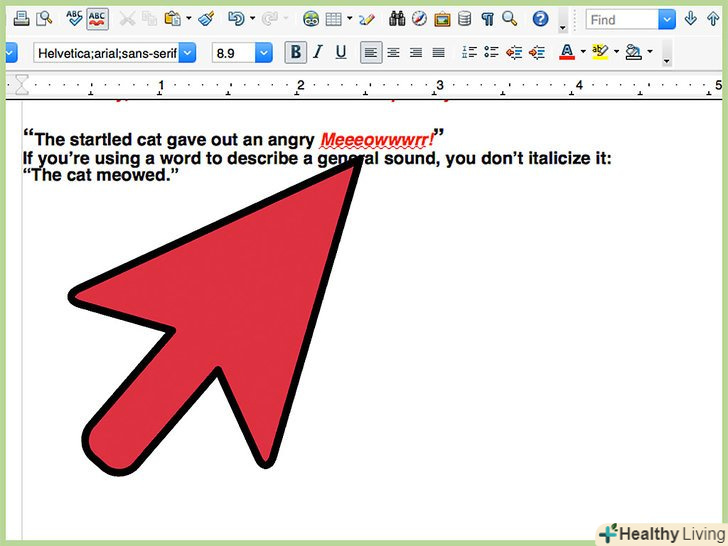Toggle Nonprinting Characters pilcrow icon

487,19
